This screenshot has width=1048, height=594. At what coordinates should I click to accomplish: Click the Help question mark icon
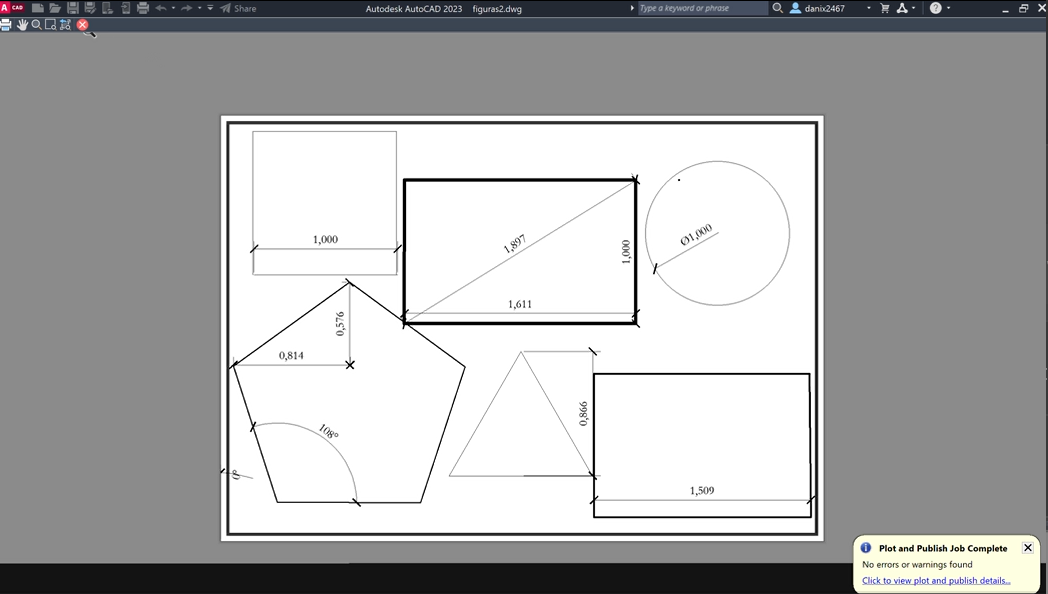click(936, 8)
